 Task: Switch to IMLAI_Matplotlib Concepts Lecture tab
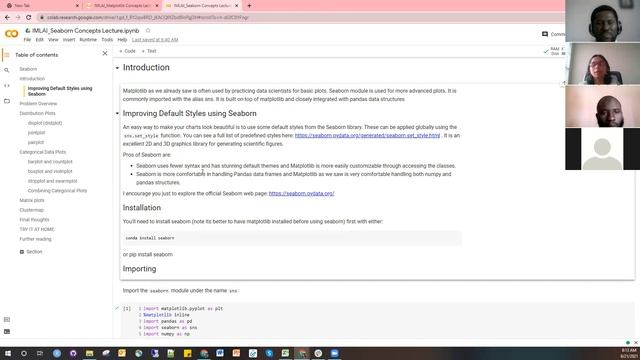click(122, 6)
